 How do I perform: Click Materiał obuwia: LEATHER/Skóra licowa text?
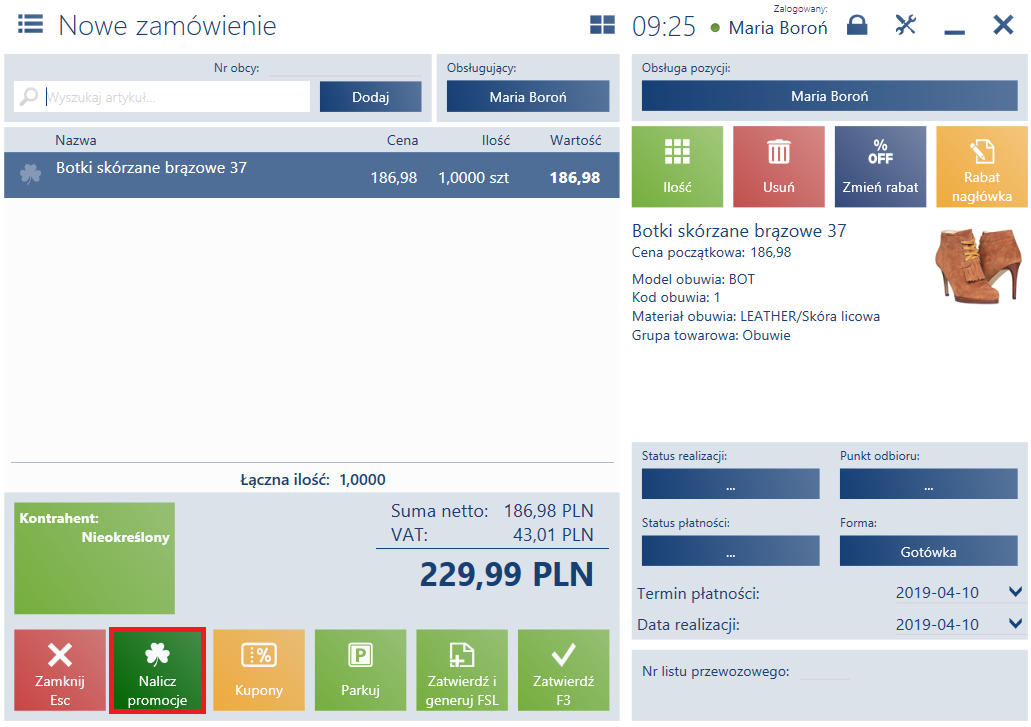pyautogui.click(x=755, y=316)
